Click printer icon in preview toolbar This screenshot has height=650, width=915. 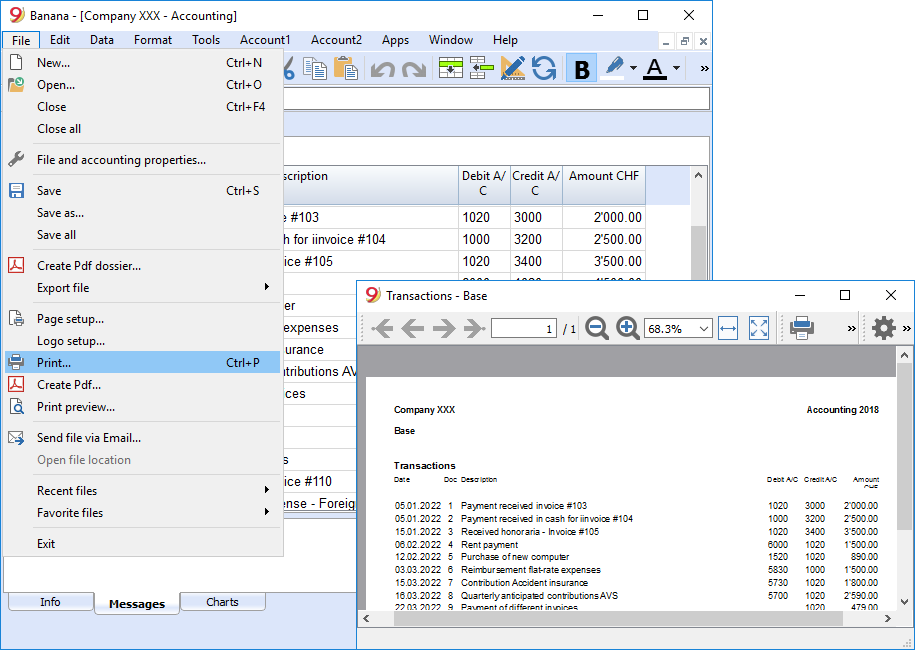pyautogui.click(x=802, y=328)
